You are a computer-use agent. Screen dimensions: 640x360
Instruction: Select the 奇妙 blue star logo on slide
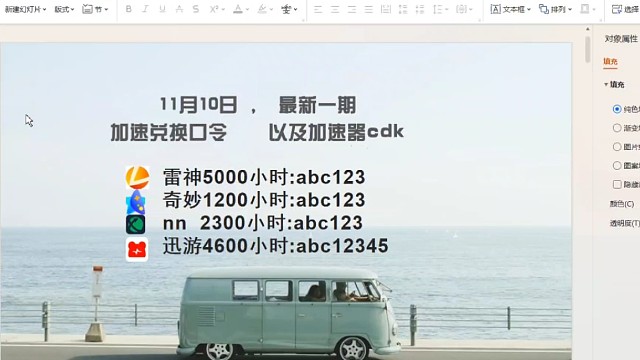136,202
